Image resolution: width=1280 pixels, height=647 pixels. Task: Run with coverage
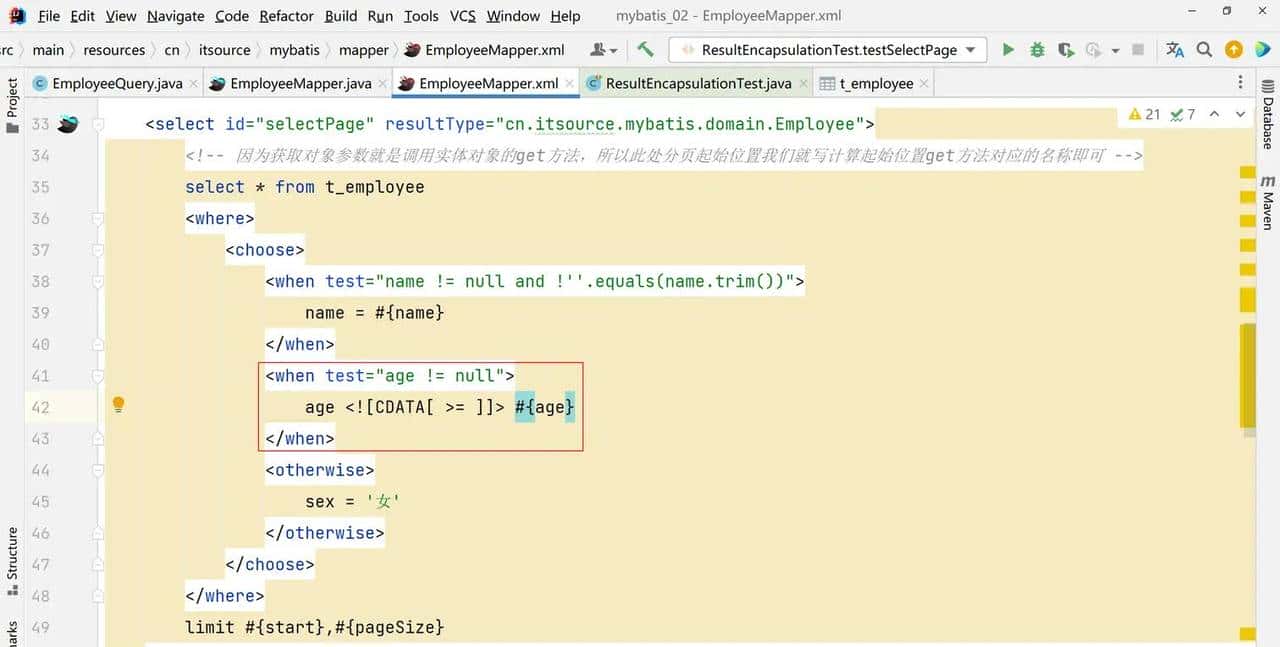pos(1066,50)
